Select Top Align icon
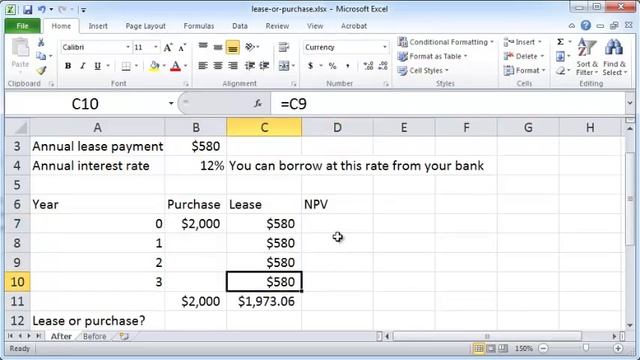This screenshot has height=360, width=640. 203,47
